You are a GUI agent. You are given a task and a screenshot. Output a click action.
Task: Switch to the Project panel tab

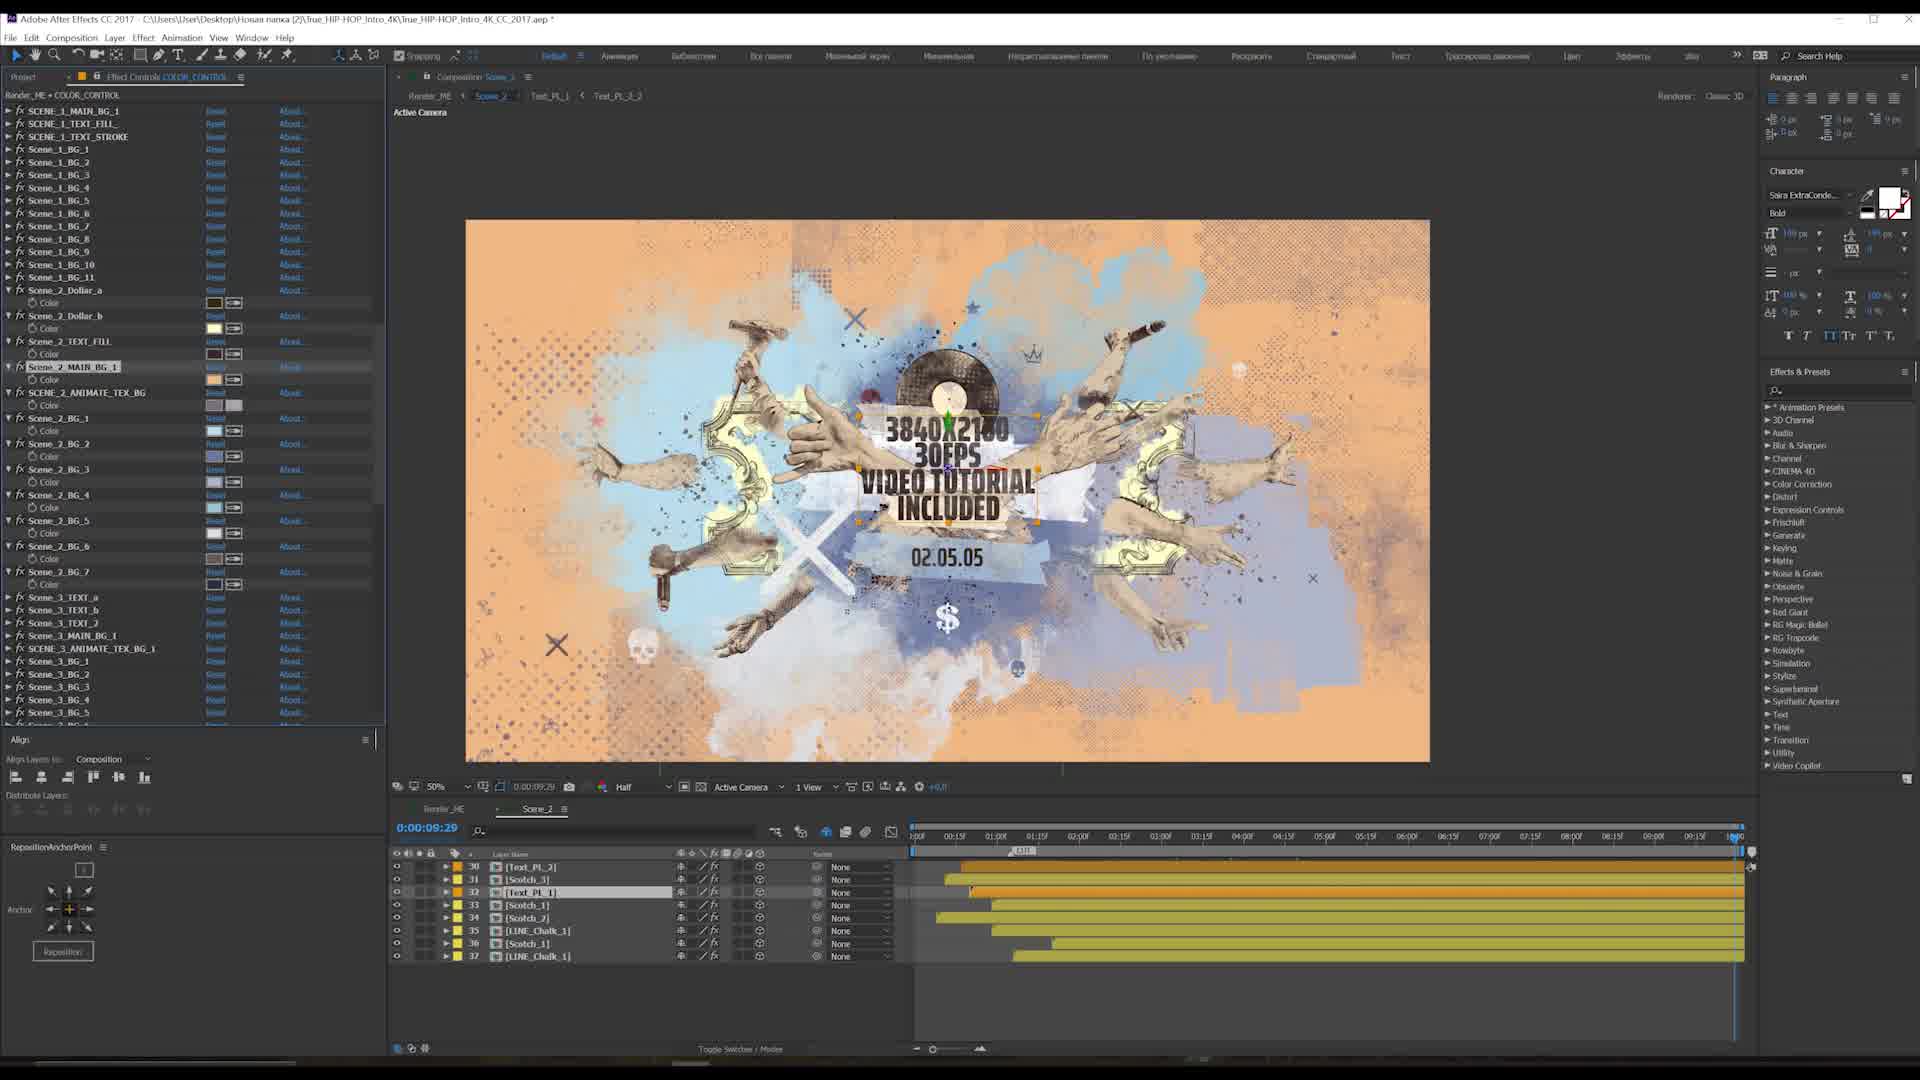23,77
